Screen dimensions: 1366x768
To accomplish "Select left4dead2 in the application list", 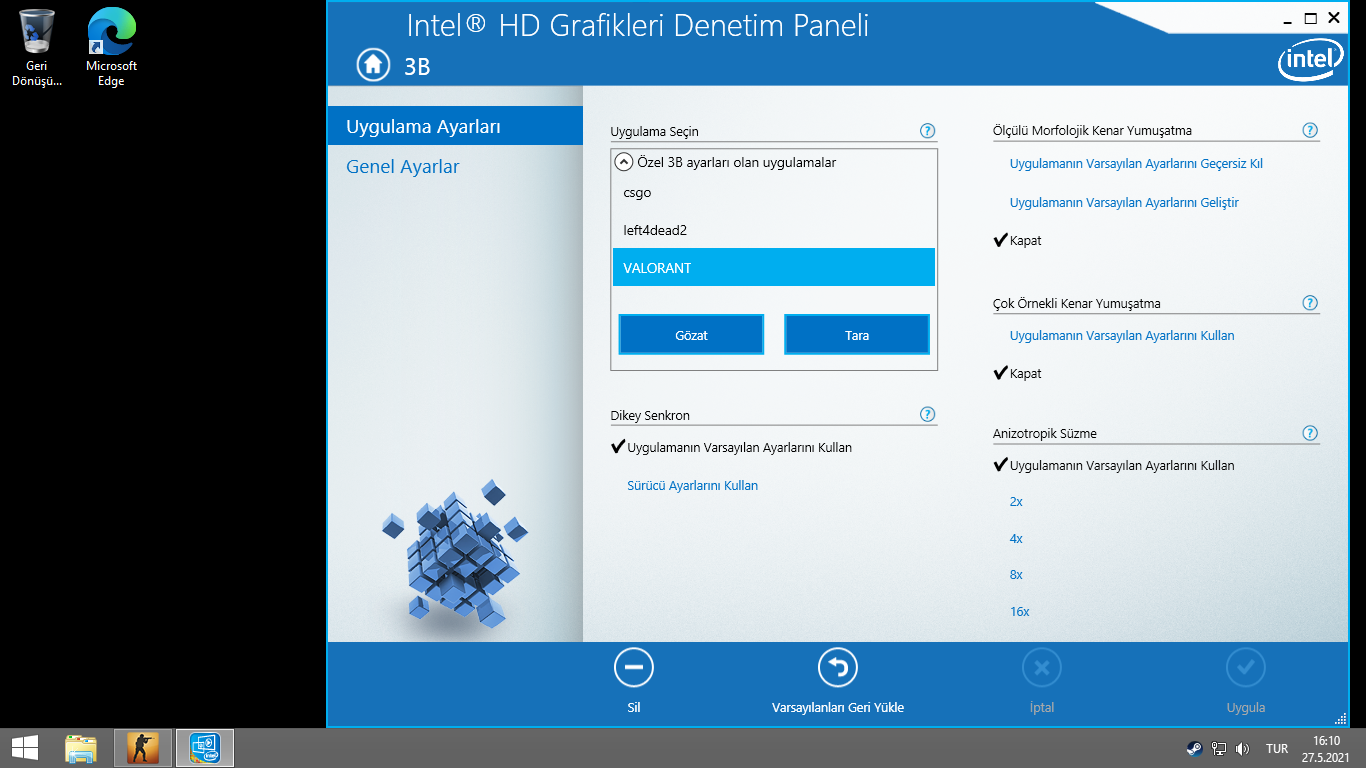I will click(774, 230).
